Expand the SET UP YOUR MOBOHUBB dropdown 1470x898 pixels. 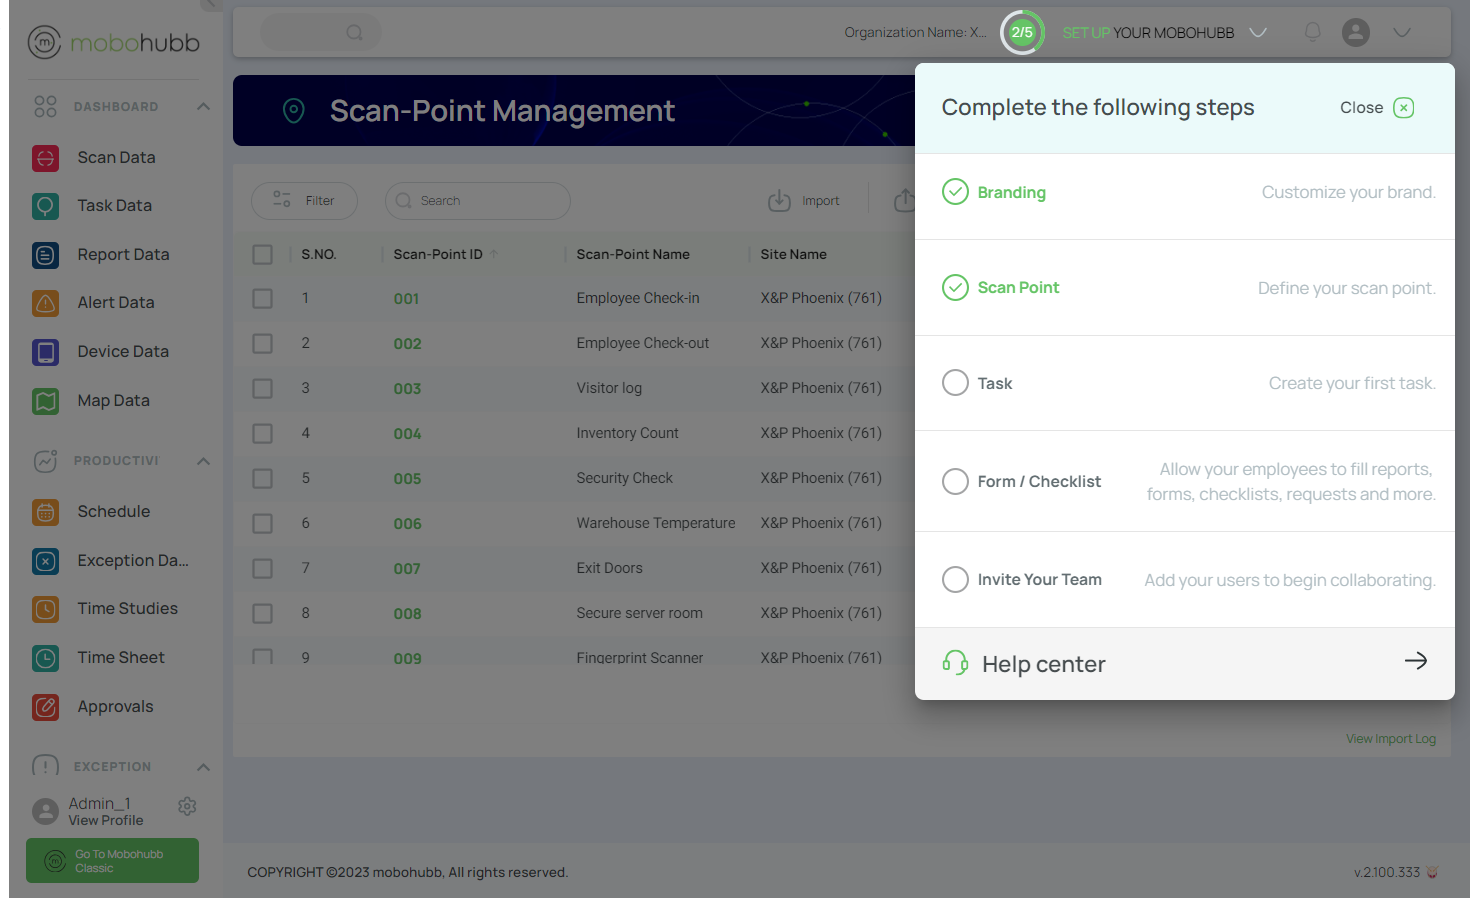(x=1258, y=32)
